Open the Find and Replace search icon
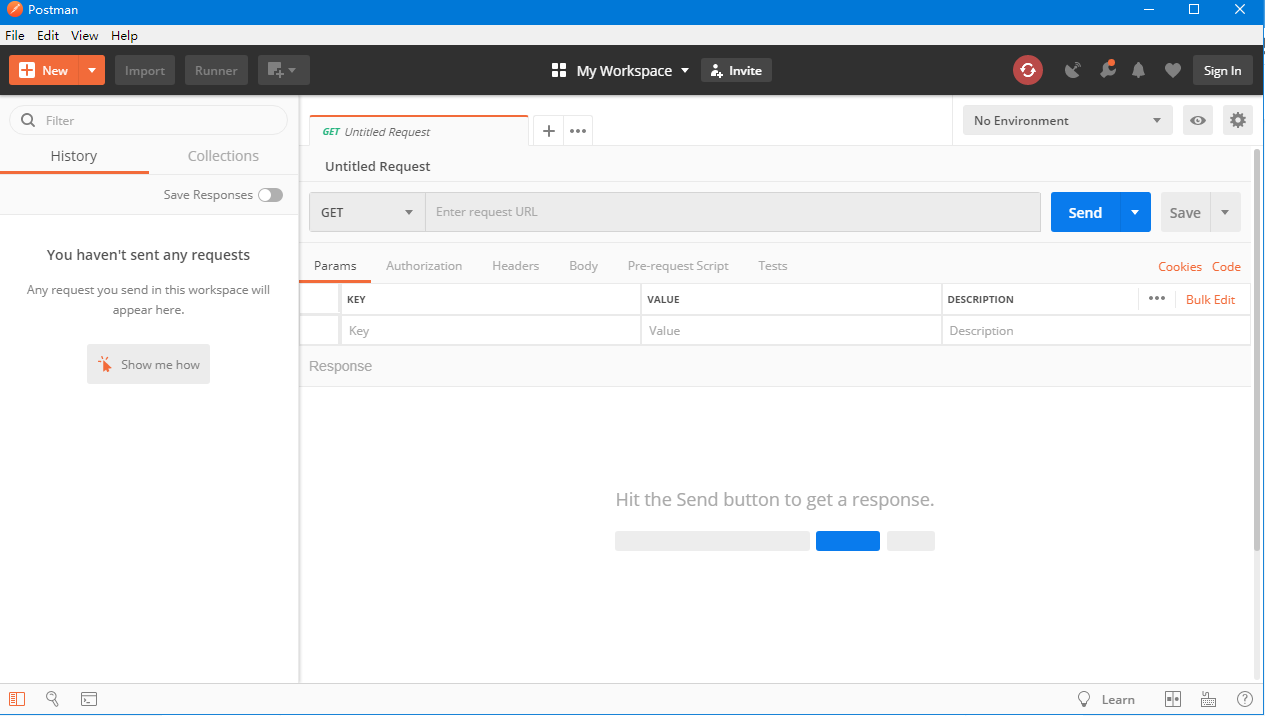This screenshot has height=716, width=1265. pyautogui.click(x=53, y=699)
